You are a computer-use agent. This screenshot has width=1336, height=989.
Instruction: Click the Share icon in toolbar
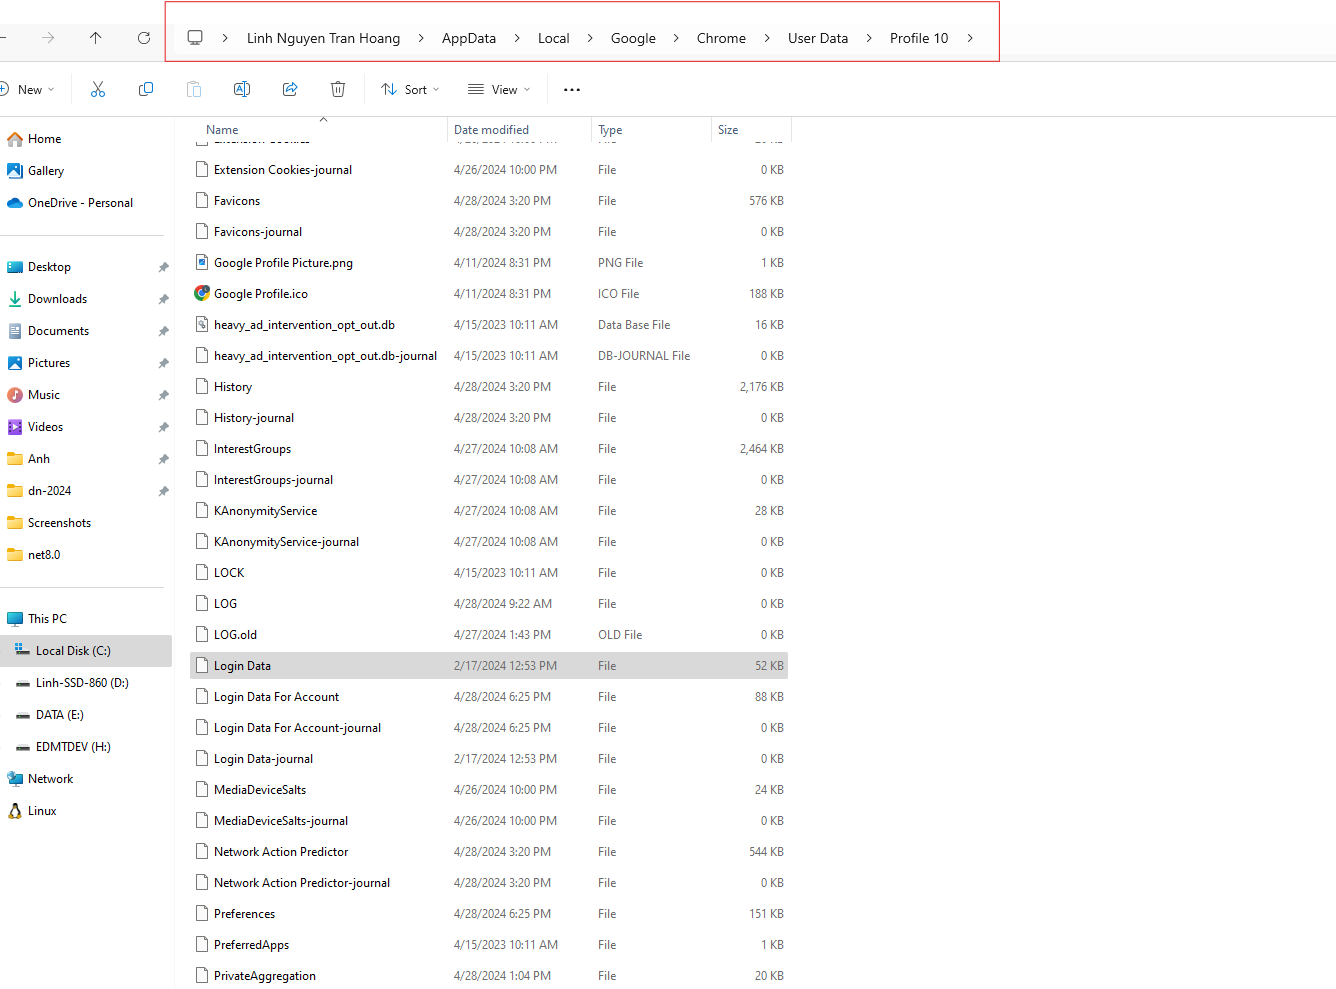coord(290,90)
